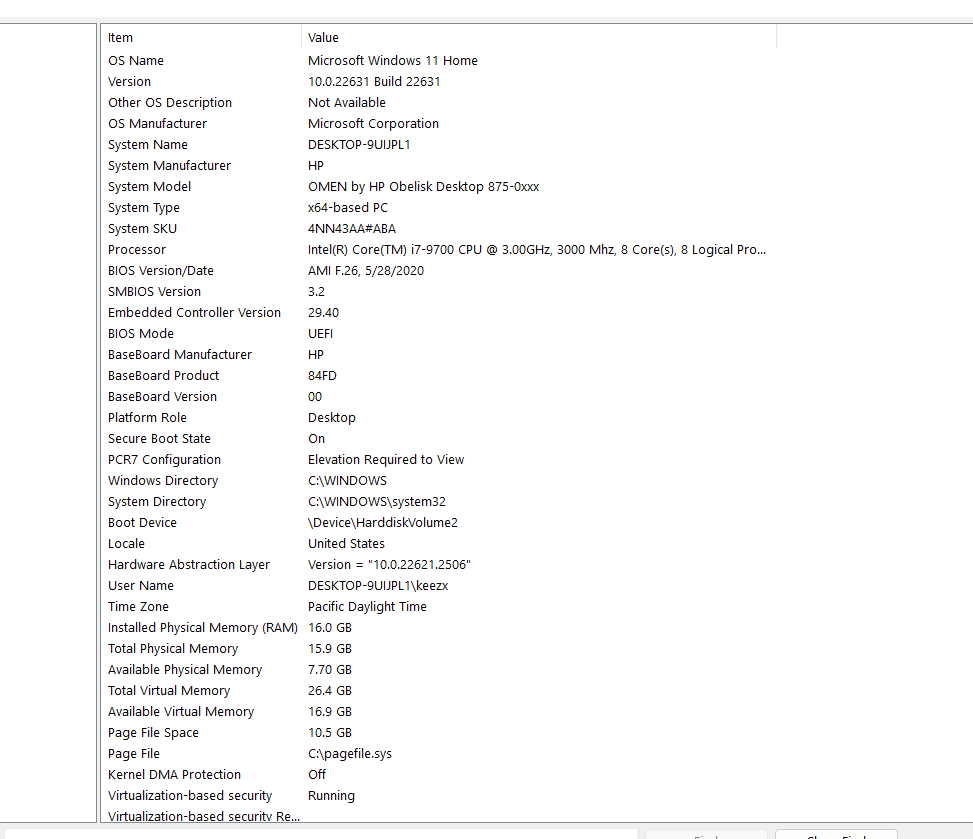973x839 pixels.
Task: Click the Close Find button
Action: click(837, 833)
